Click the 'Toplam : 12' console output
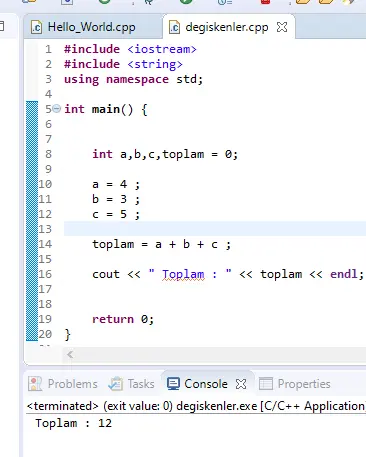Image resolution: width=366 pixels, height=457 pixels. click(x=74, y=423)
